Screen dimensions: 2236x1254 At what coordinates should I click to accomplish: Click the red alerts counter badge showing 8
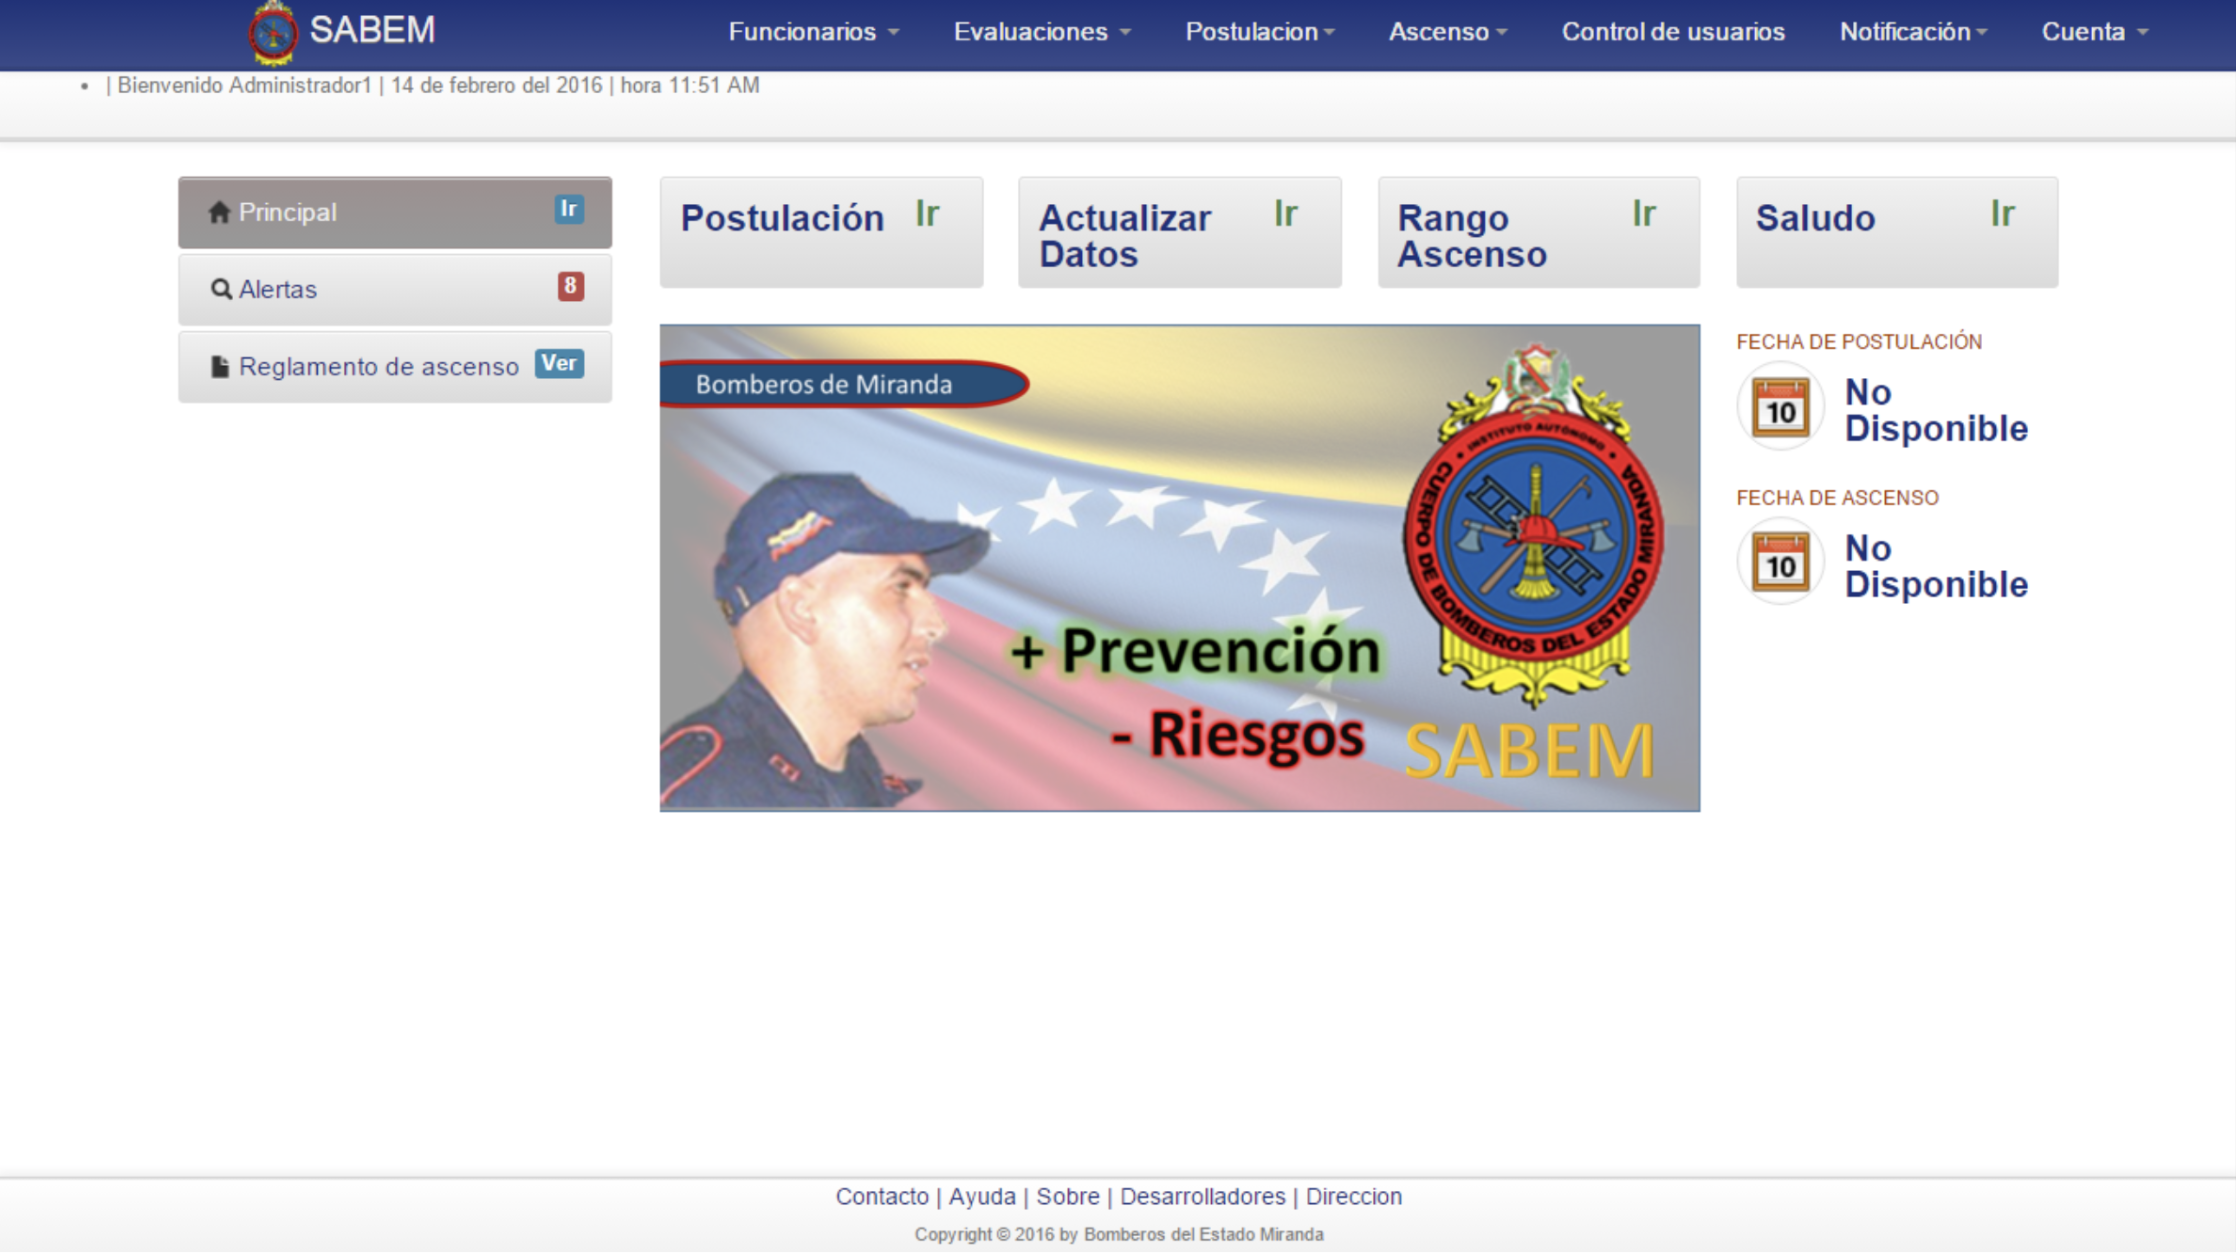(570, 285)
